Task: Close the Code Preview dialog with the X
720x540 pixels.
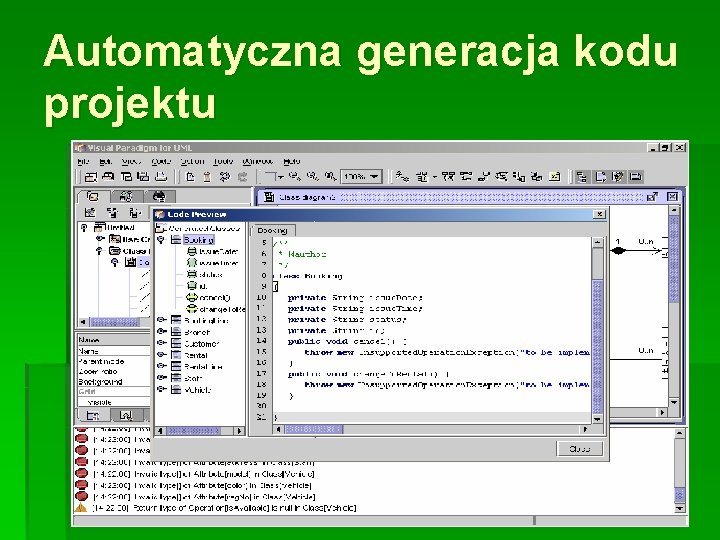Action: [x=599, y=214]
